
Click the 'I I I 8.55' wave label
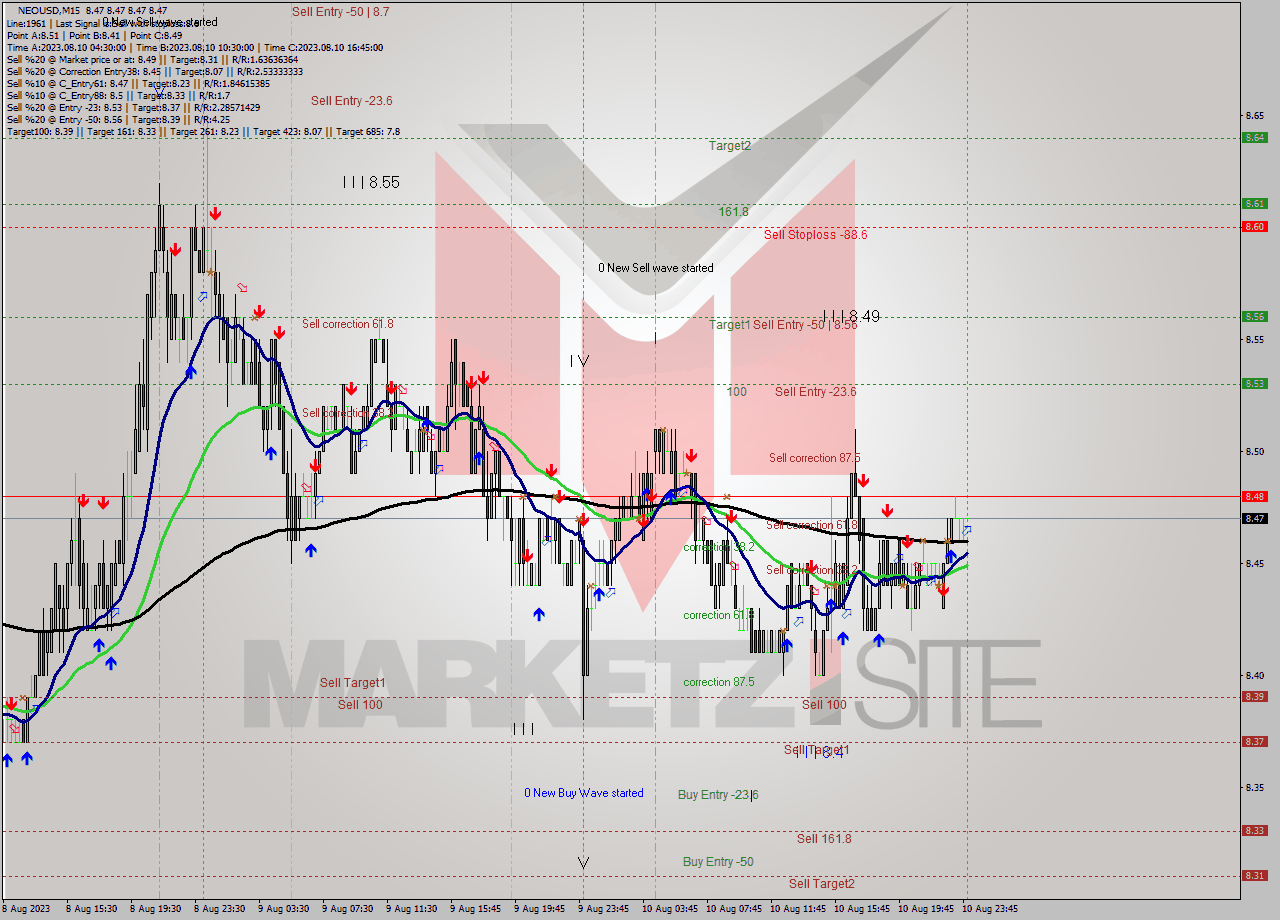click(x=371, y=183)
